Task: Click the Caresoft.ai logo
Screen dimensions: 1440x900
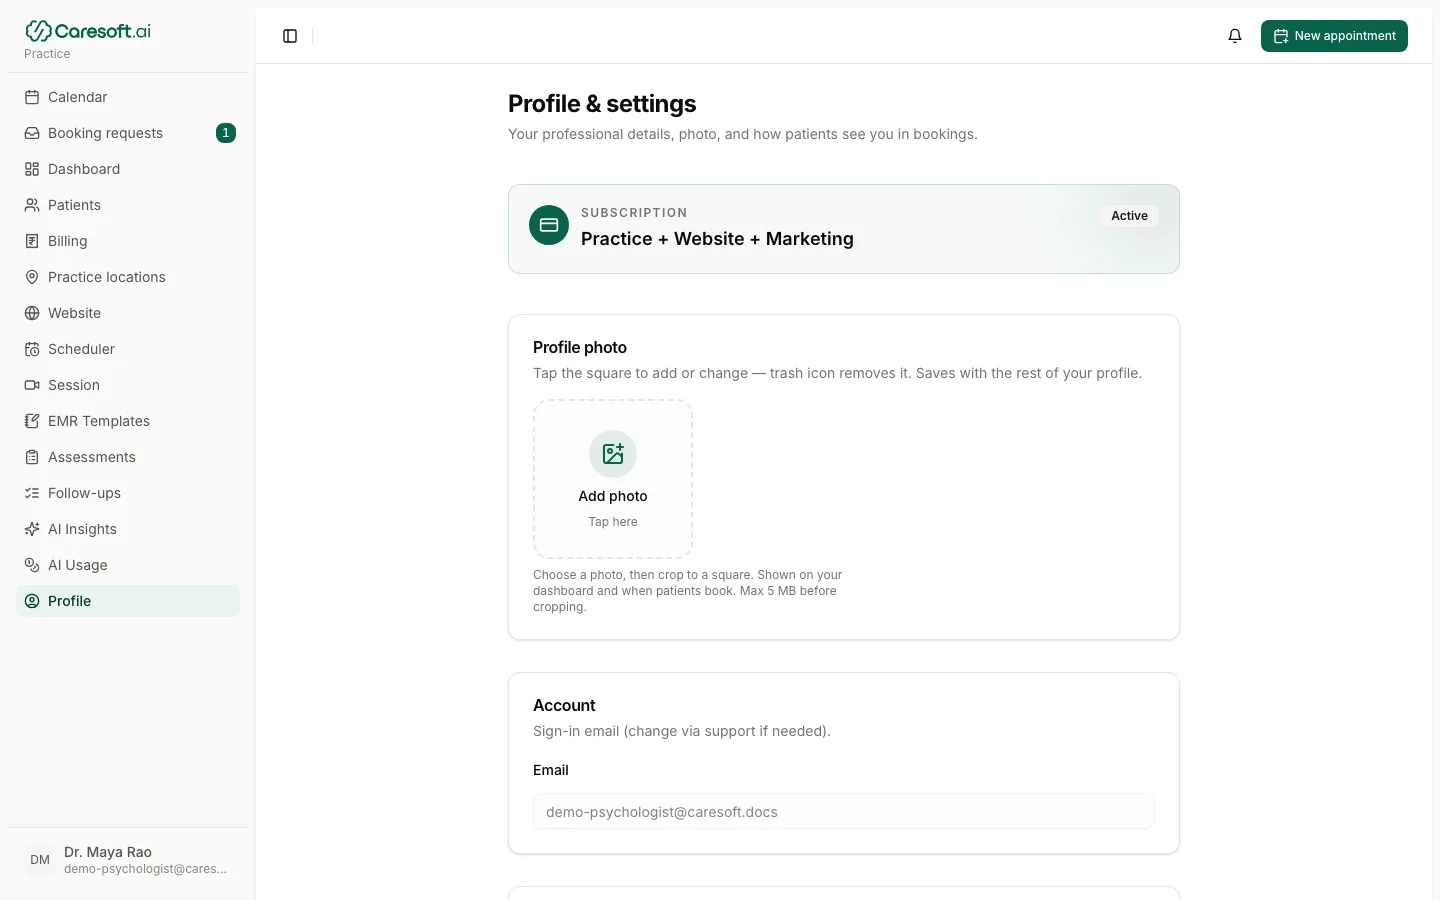Action: [88, 31]
